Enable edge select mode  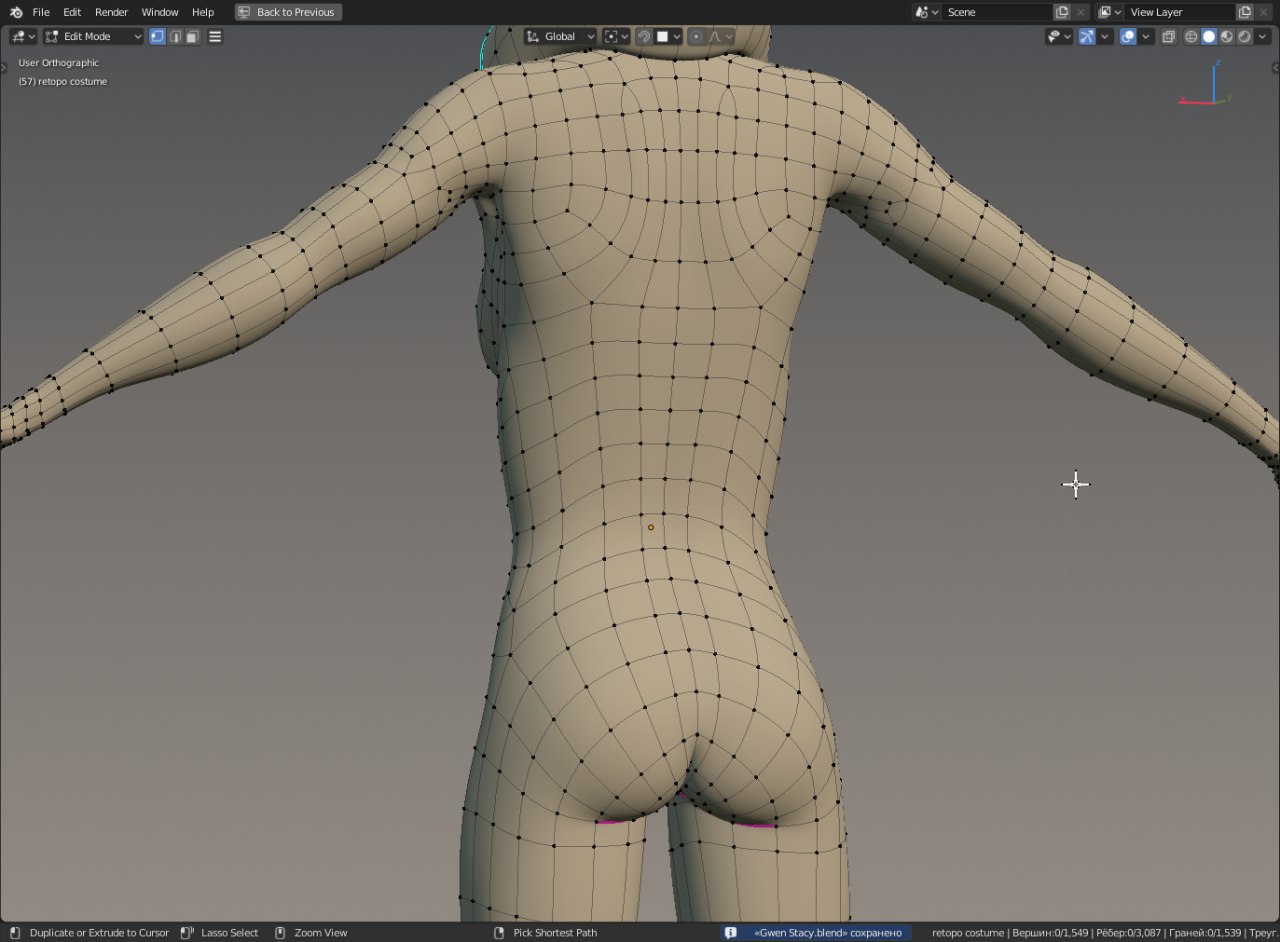pos(175,36)
